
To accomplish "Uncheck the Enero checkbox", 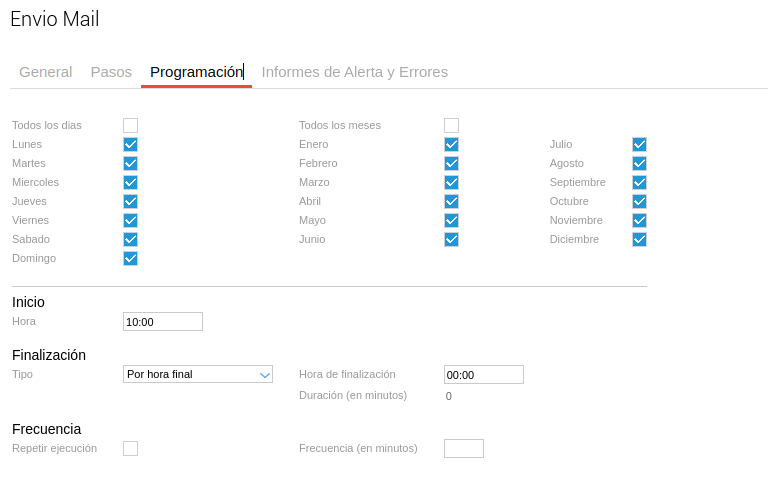I will click(451, 144).
